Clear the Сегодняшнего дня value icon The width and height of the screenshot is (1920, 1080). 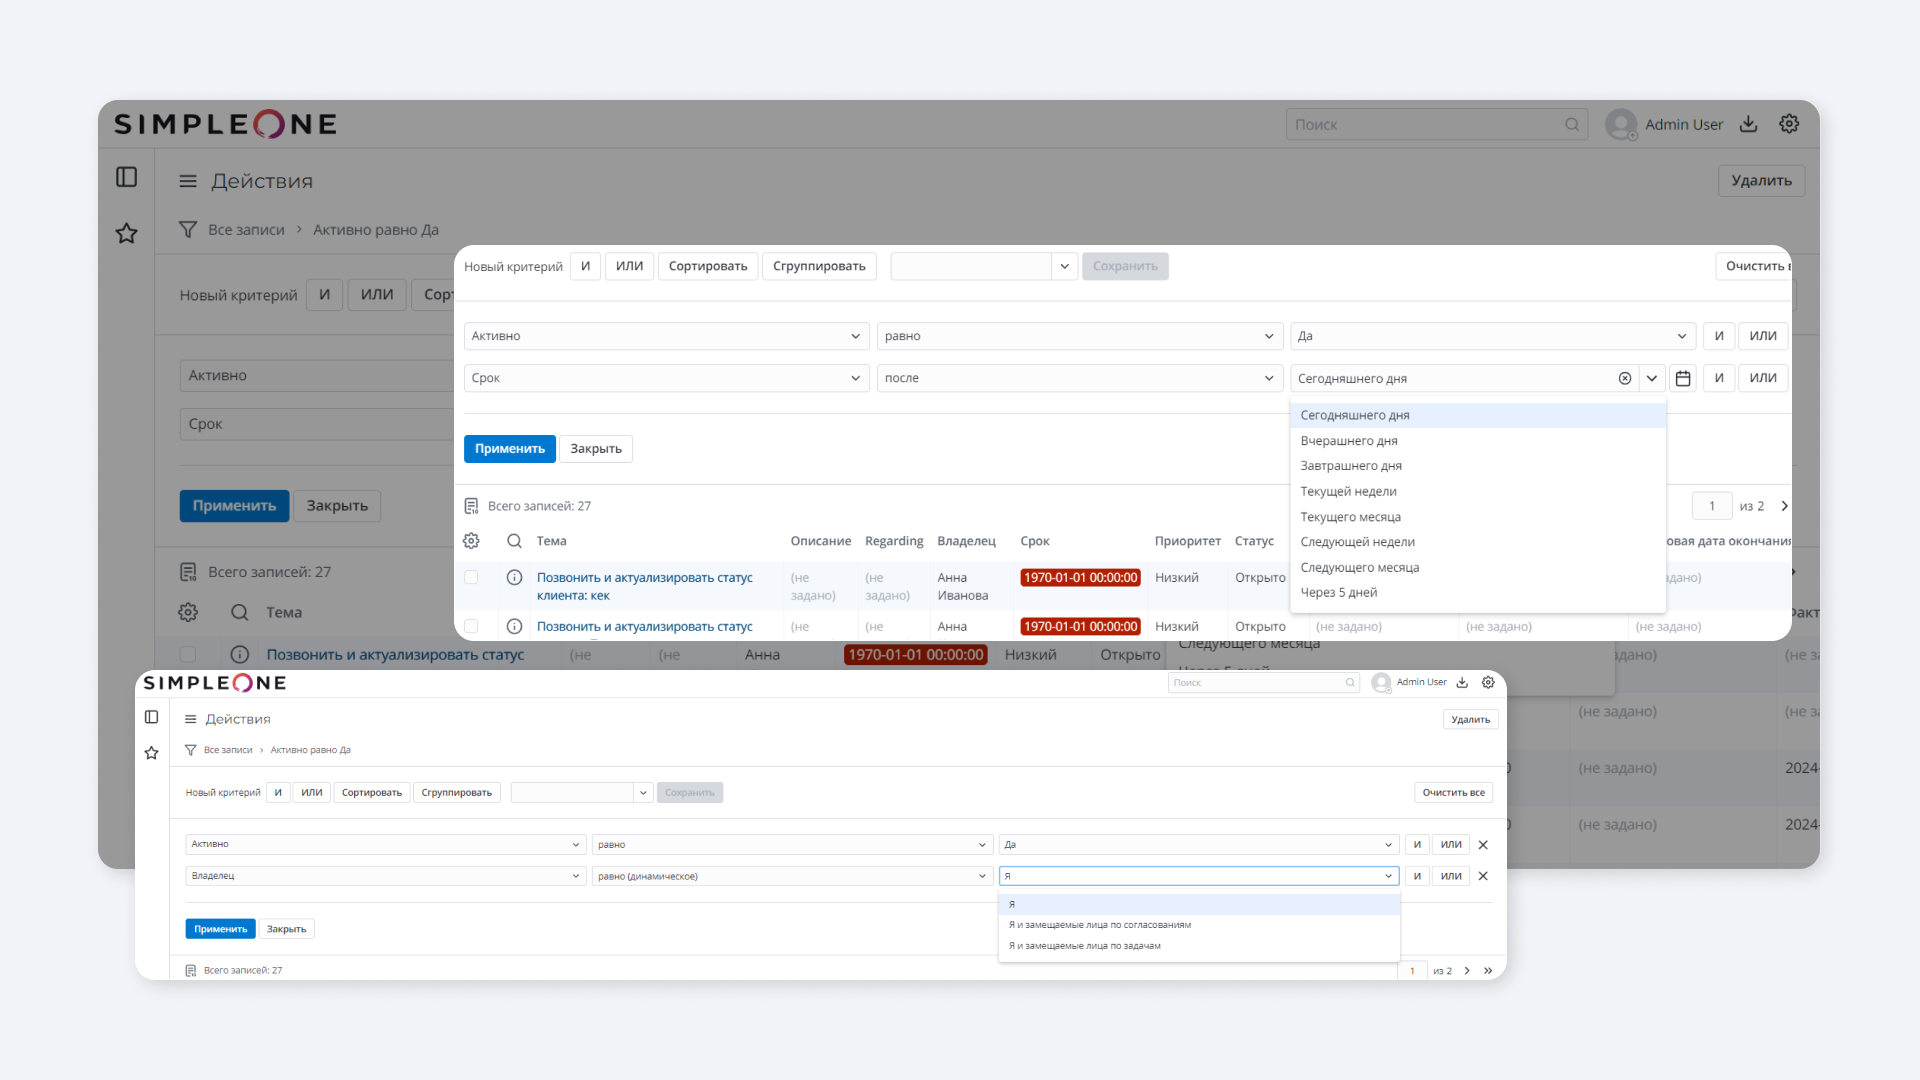tap(1625, 378)
